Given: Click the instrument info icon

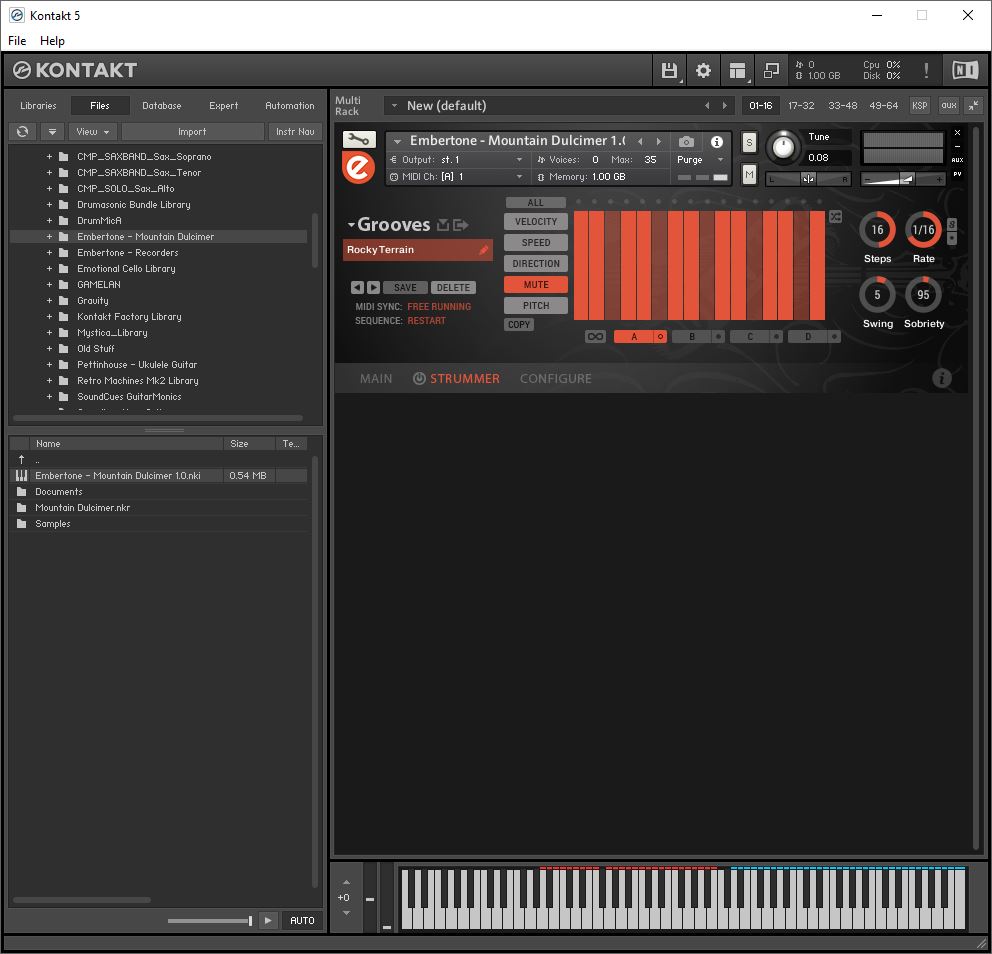Looking at the screenshot, I should point(716,142).
